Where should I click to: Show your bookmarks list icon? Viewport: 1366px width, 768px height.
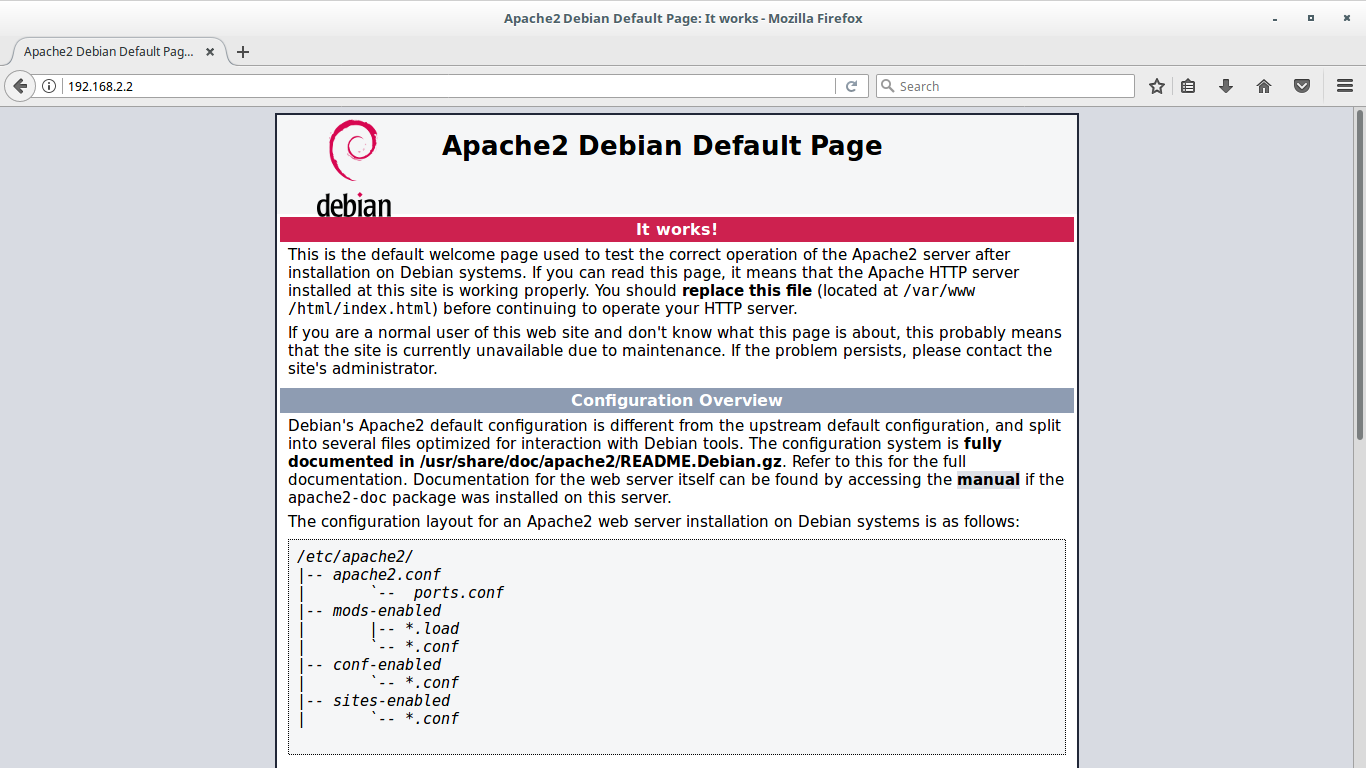pyautogui.click(x=1188, y=86)
